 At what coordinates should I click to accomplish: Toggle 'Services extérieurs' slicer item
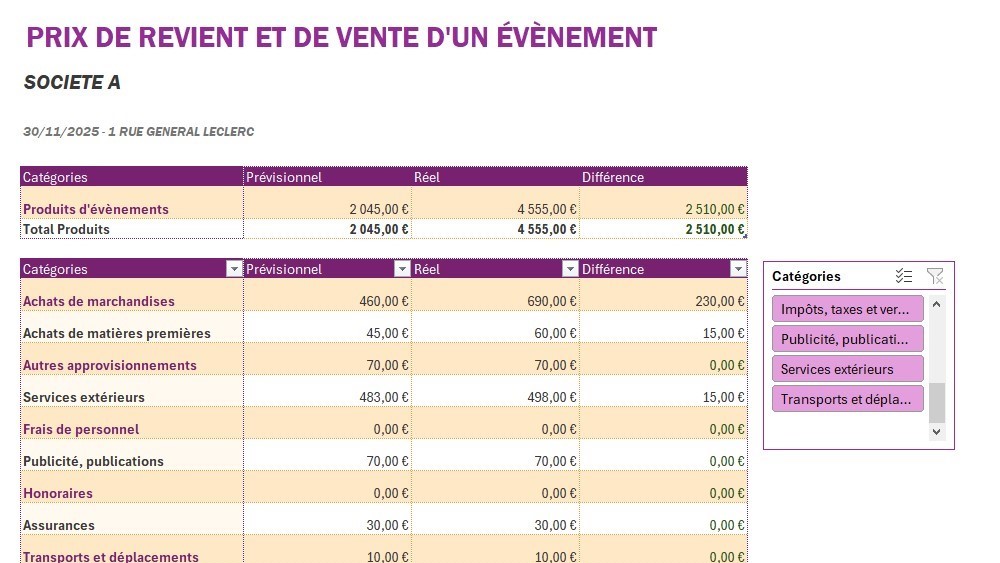tap(847, 369)
